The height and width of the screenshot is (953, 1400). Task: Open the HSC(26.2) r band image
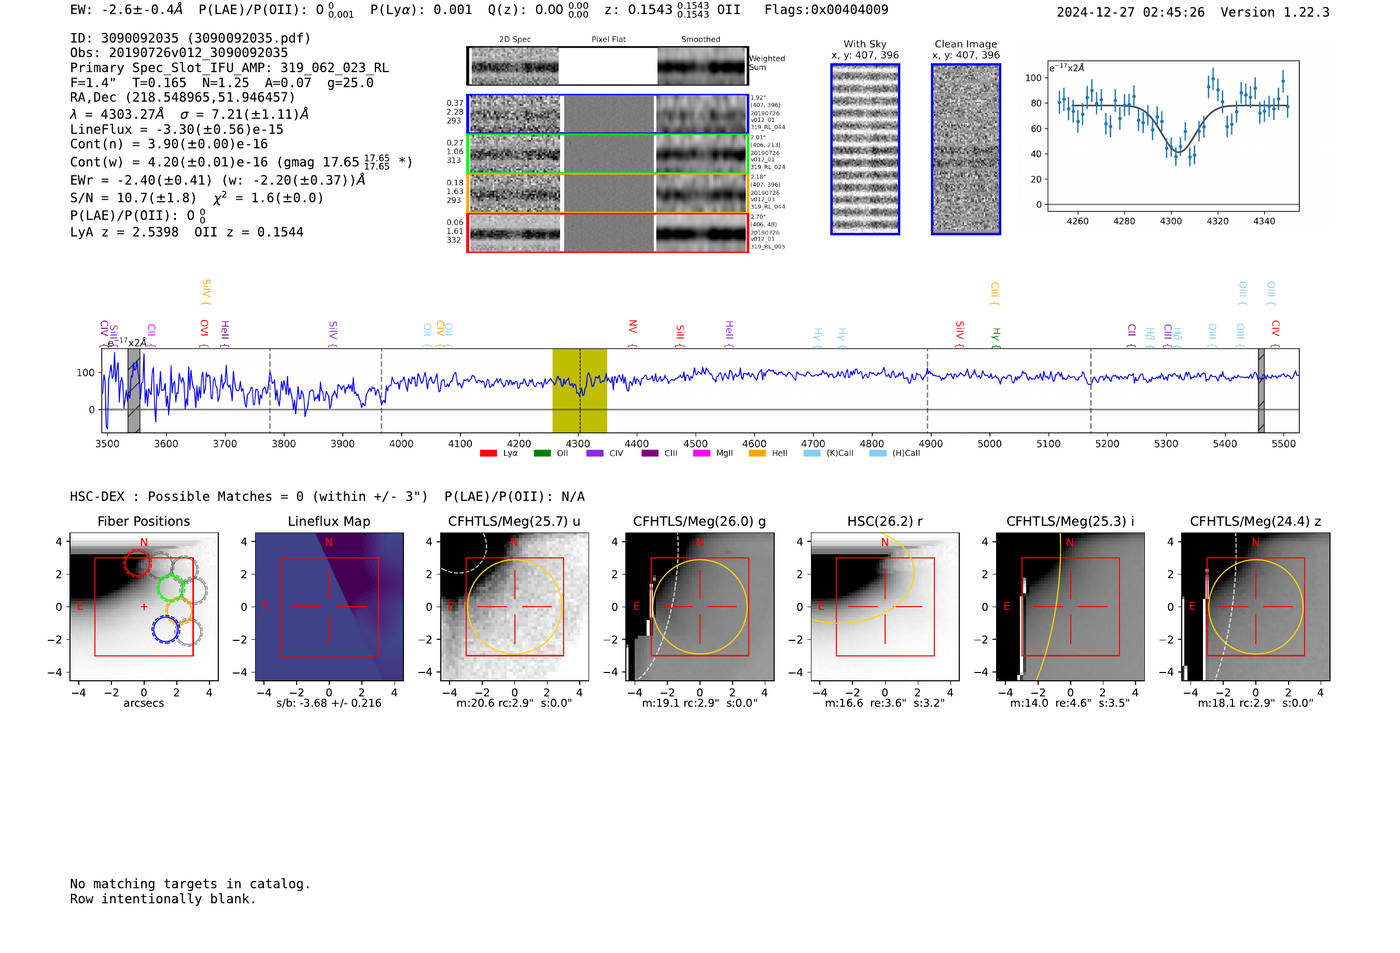pos(884,607)
